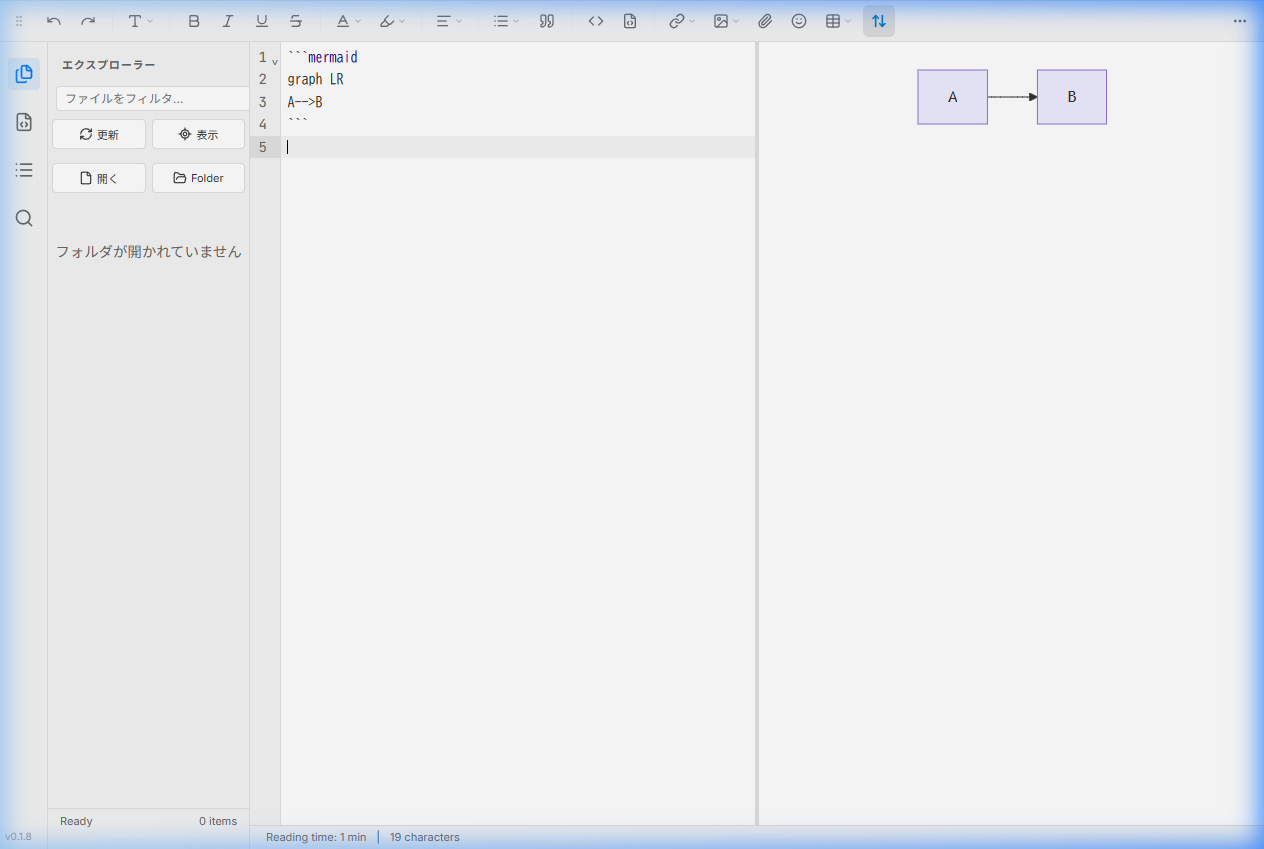
Task: Click the 更新 refresh button
Action: pyautogui.click(x=99, y=134)
